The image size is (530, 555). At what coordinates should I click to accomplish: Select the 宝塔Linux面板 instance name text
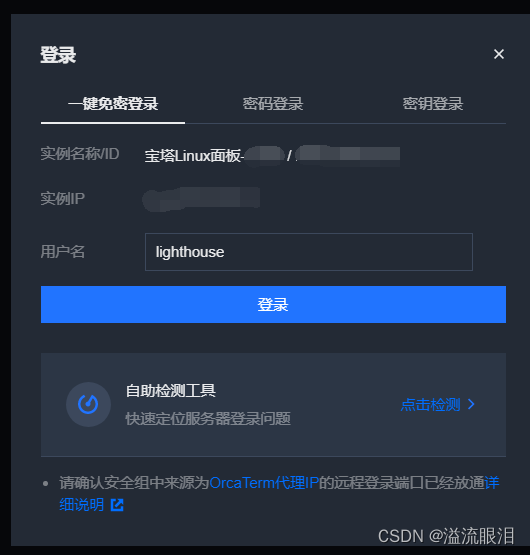[x=193, y=156]
